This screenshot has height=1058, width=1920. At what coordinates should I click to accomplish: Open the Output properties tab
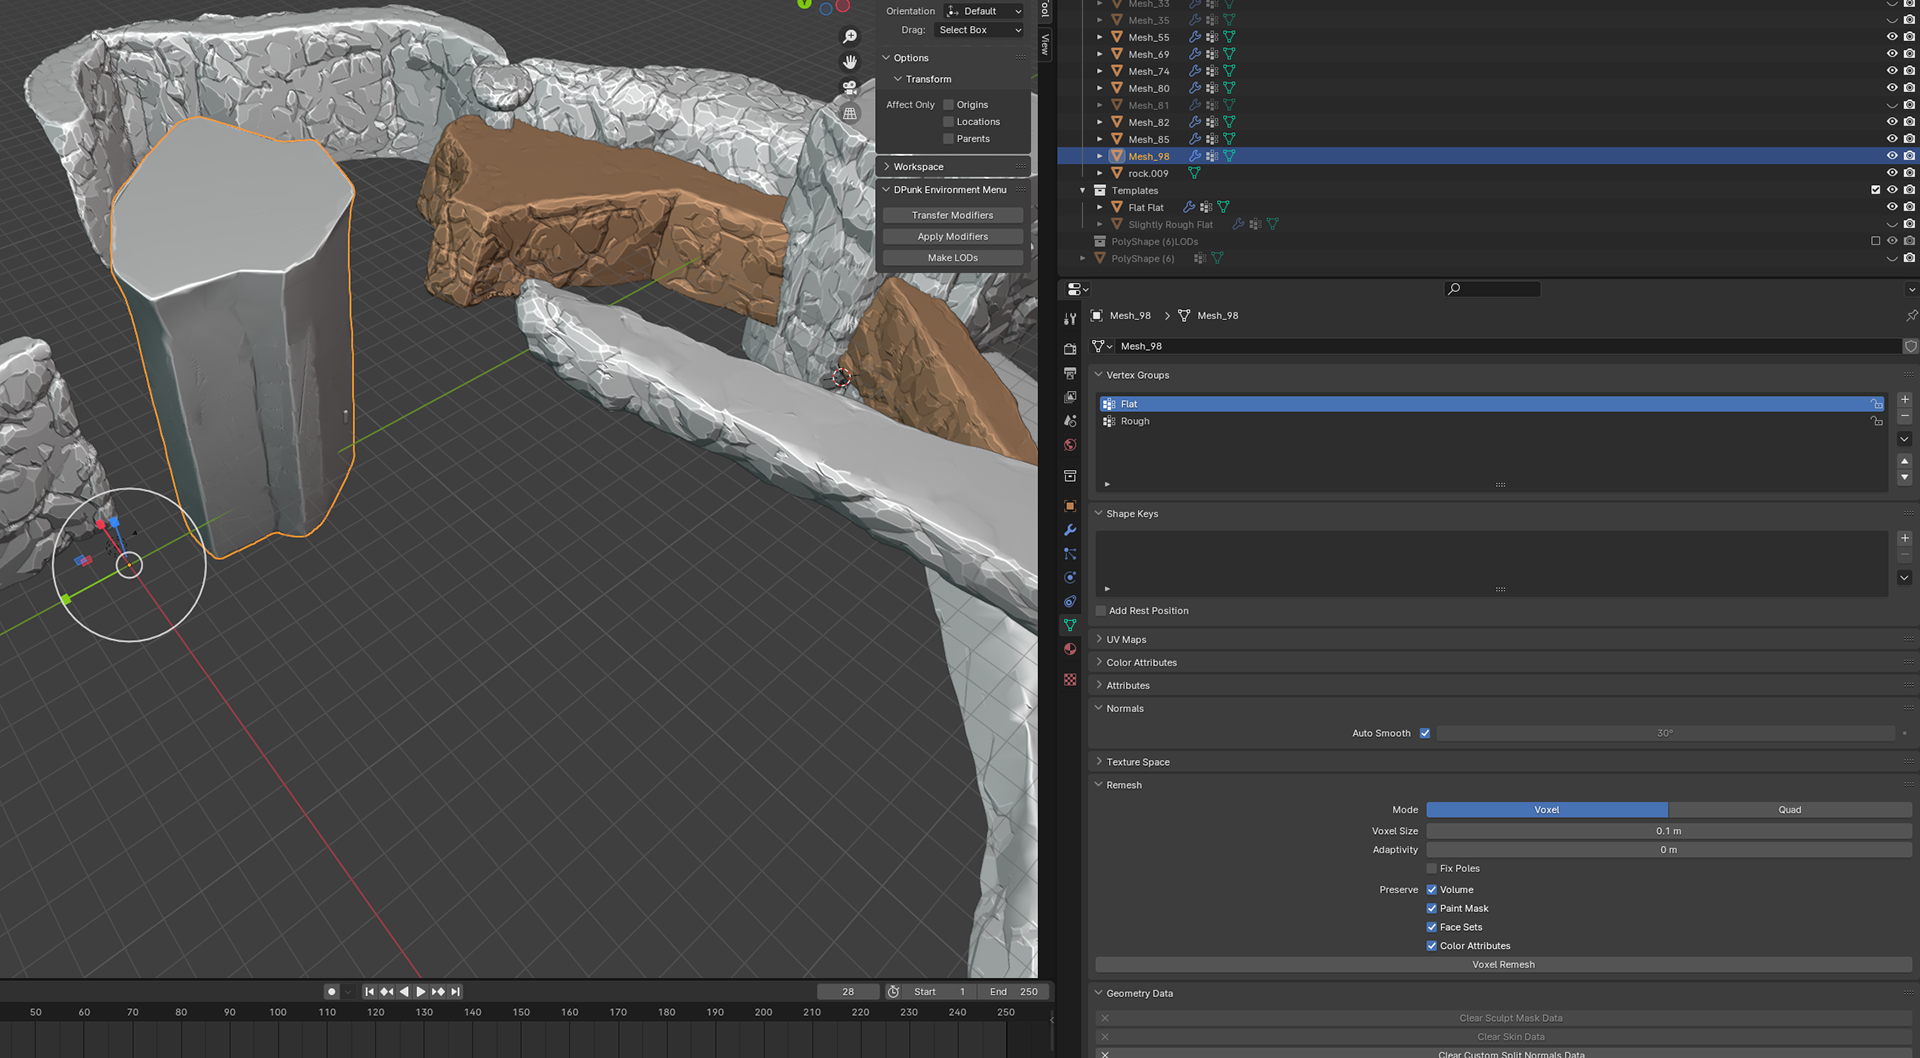click(1070, 373)
